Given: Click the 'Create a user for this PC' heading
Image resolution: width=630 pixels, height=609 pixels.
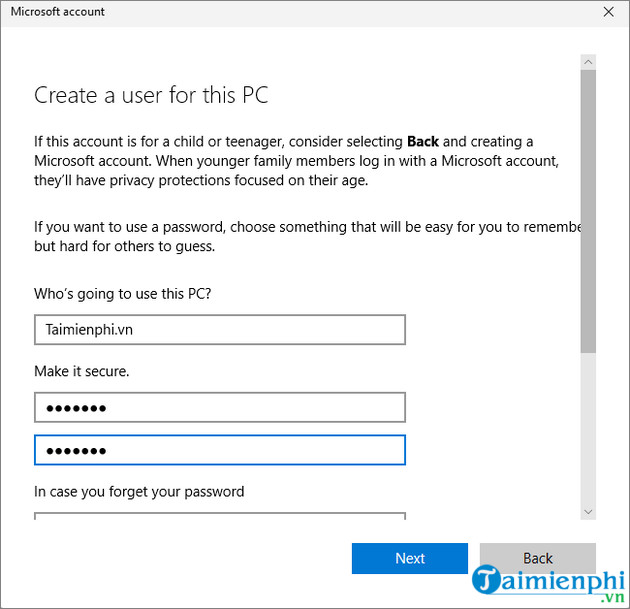Looking at the screenshot, I should tap(151, 95).
